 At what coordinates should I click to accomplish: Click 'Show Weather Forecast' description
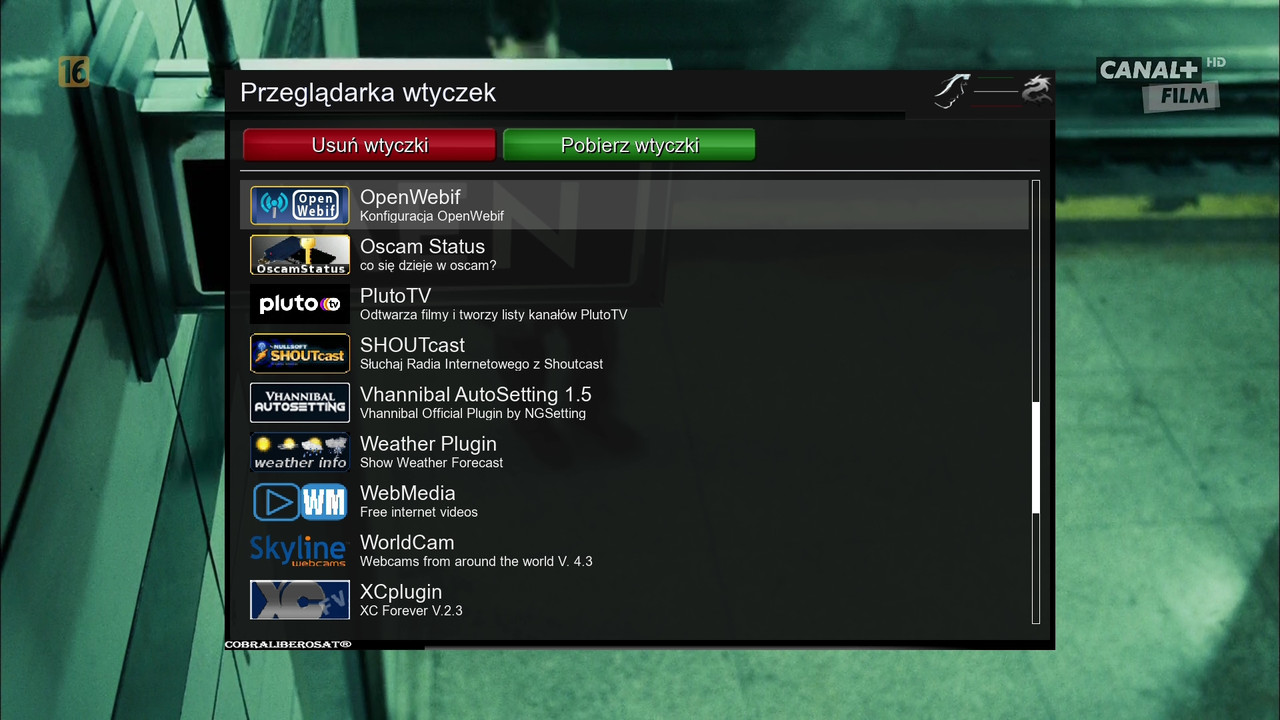[x=431, y=463]
